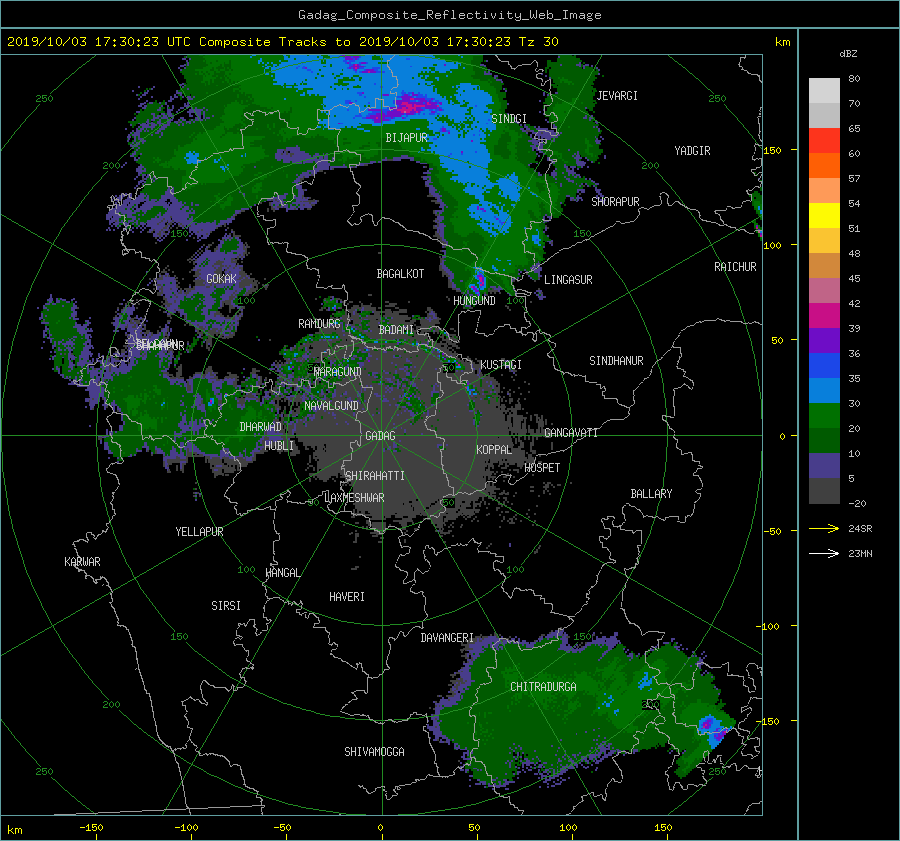Click the 150 tick on right axis
The image size is (900, 841).
coord(772,150)
